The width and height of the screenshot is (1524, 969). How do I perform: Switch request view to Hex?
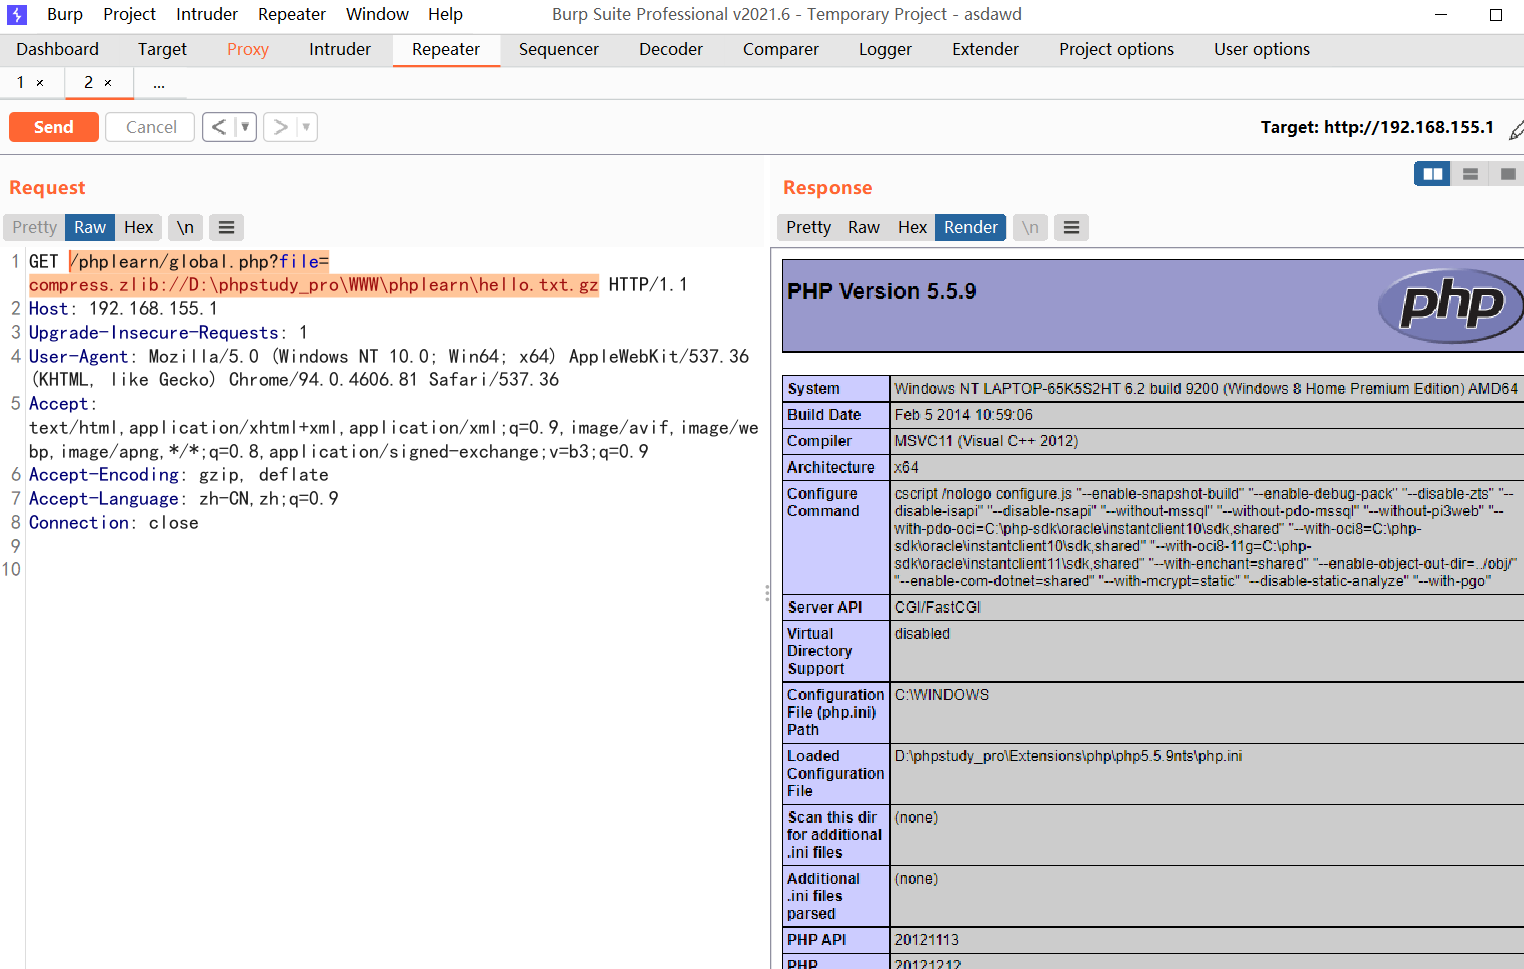pos(139,228)
